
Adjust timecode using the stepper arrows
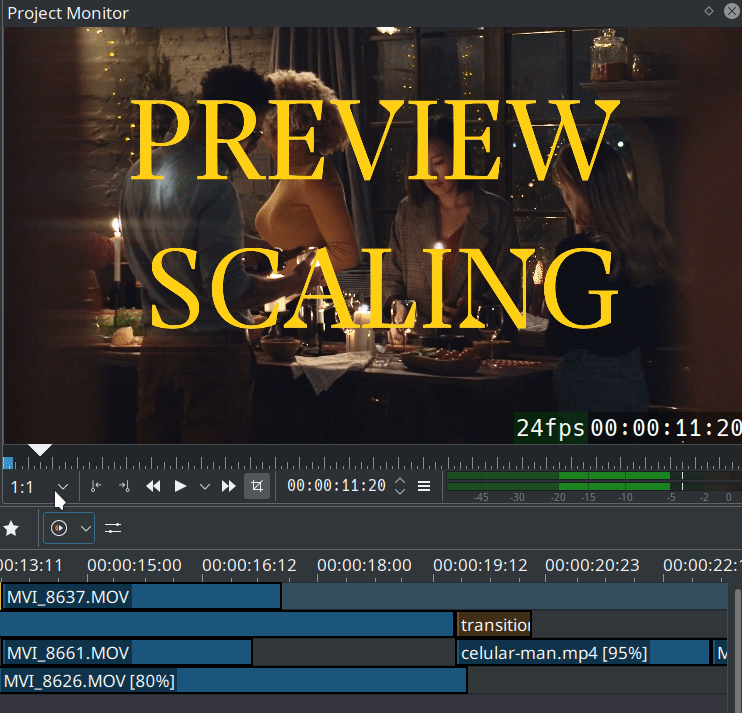coord(400,486)
